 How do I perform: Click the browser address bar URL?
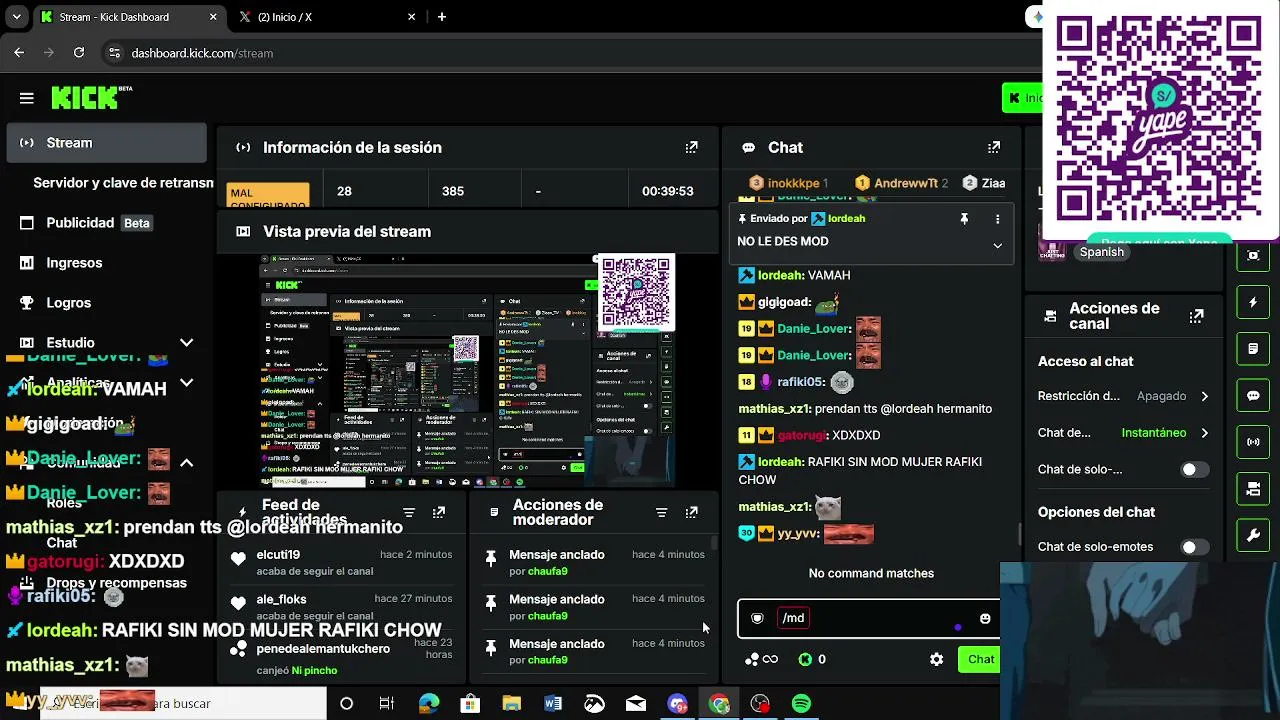click(202, 53)
